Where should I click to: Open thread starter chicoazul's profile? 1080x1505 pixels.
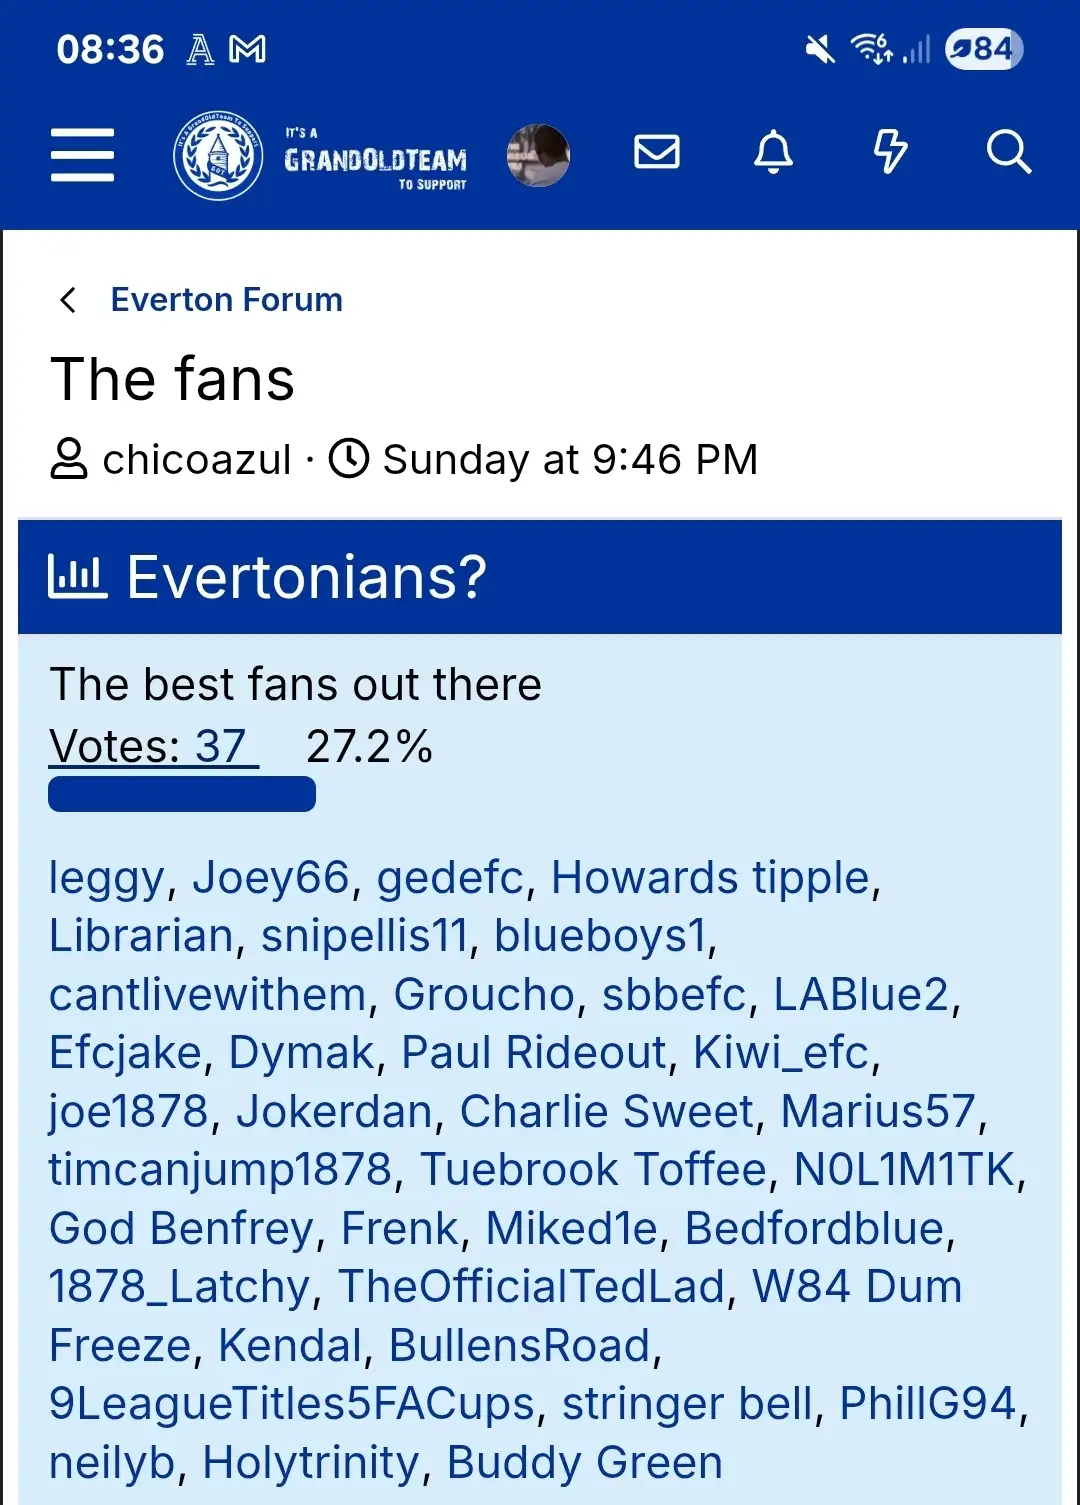pyautogui.click(x=197, y=460)
